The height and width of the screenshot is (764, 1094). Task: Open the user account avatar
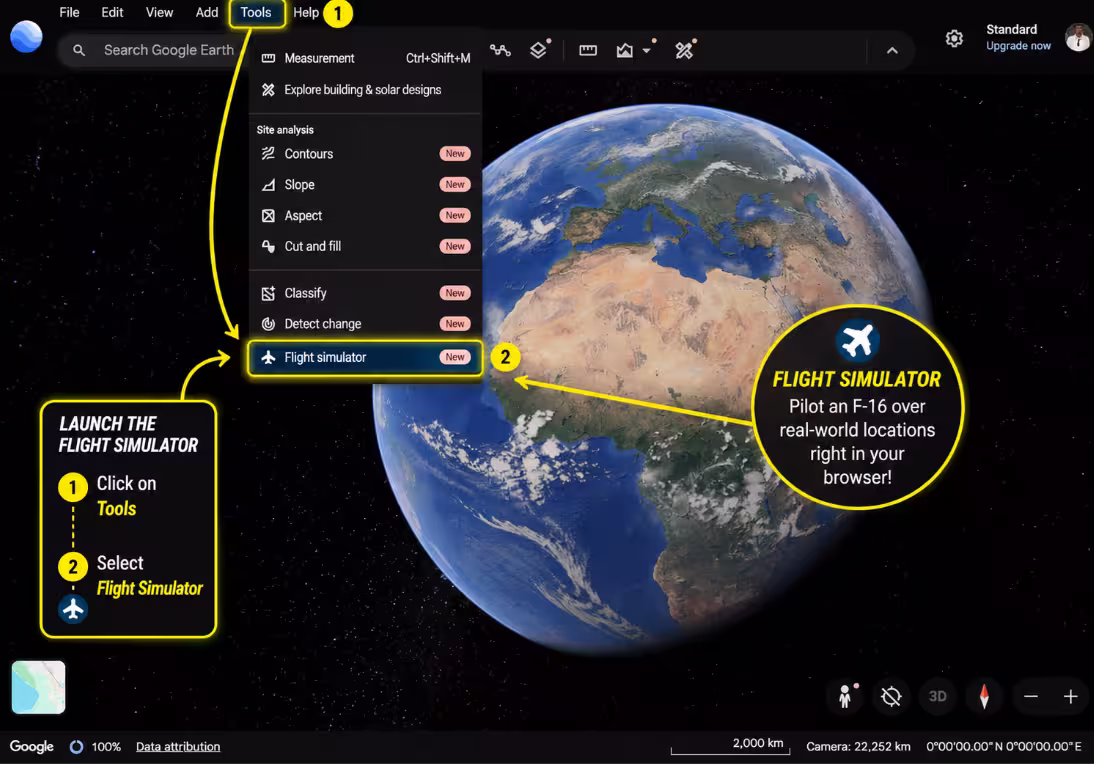pyautogui.click(x=1079, y=38)
